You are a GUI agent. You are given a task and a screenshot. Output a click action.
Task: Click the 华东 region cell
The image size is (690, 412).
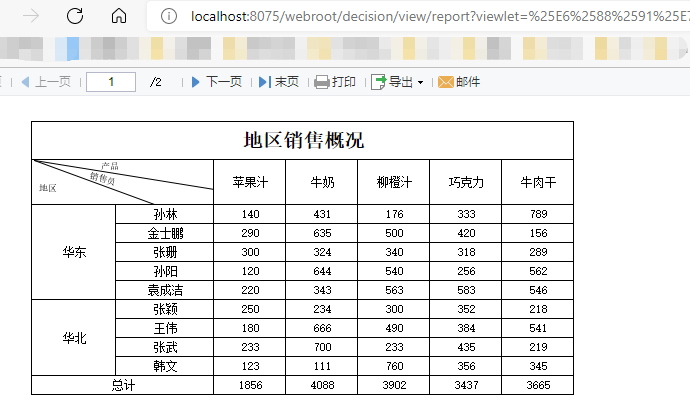(74, 252)
